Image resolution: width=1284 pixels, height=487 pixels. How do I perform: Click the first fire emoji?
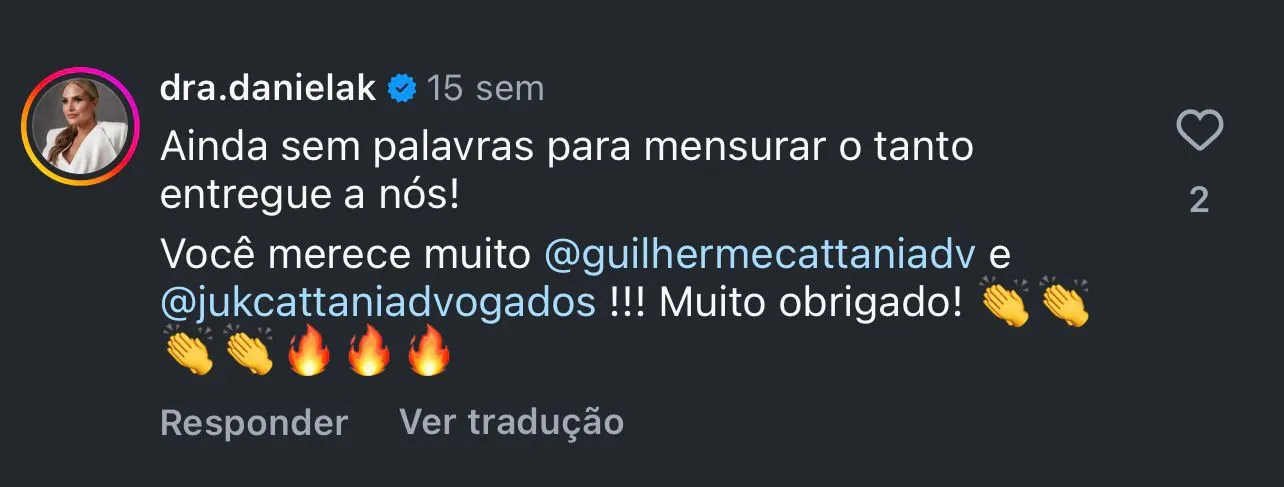(308, 352)
